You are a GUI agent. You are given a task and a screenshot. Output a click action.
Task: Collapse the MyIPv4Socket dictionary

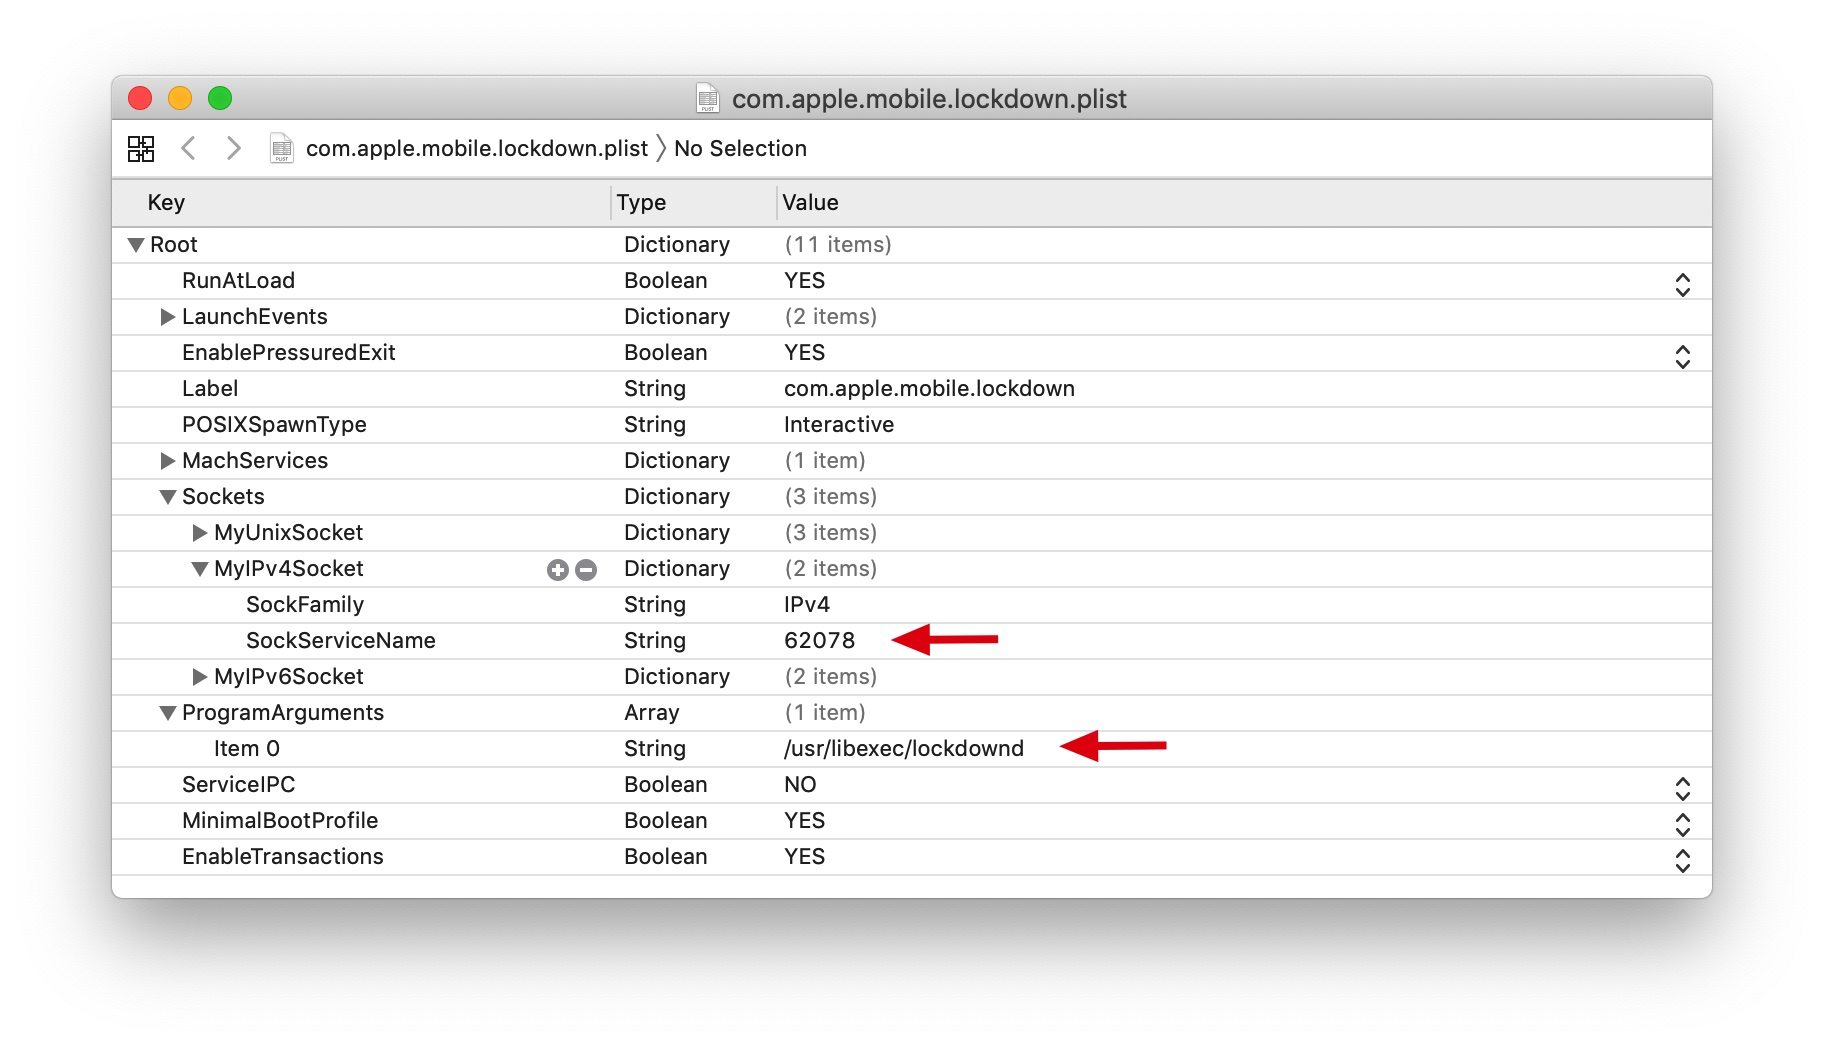[x=200, y=569]
